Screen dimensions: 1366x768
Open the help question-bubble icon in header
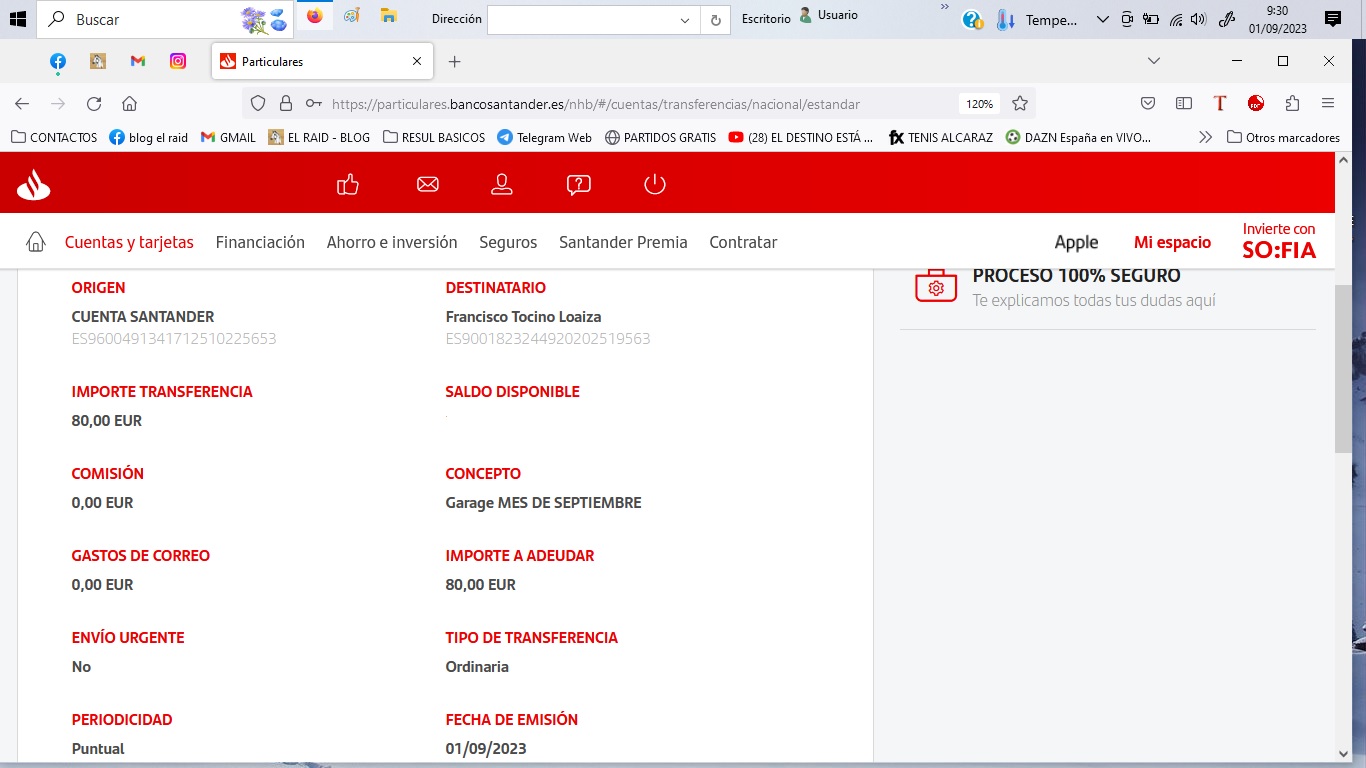point(578,184)
